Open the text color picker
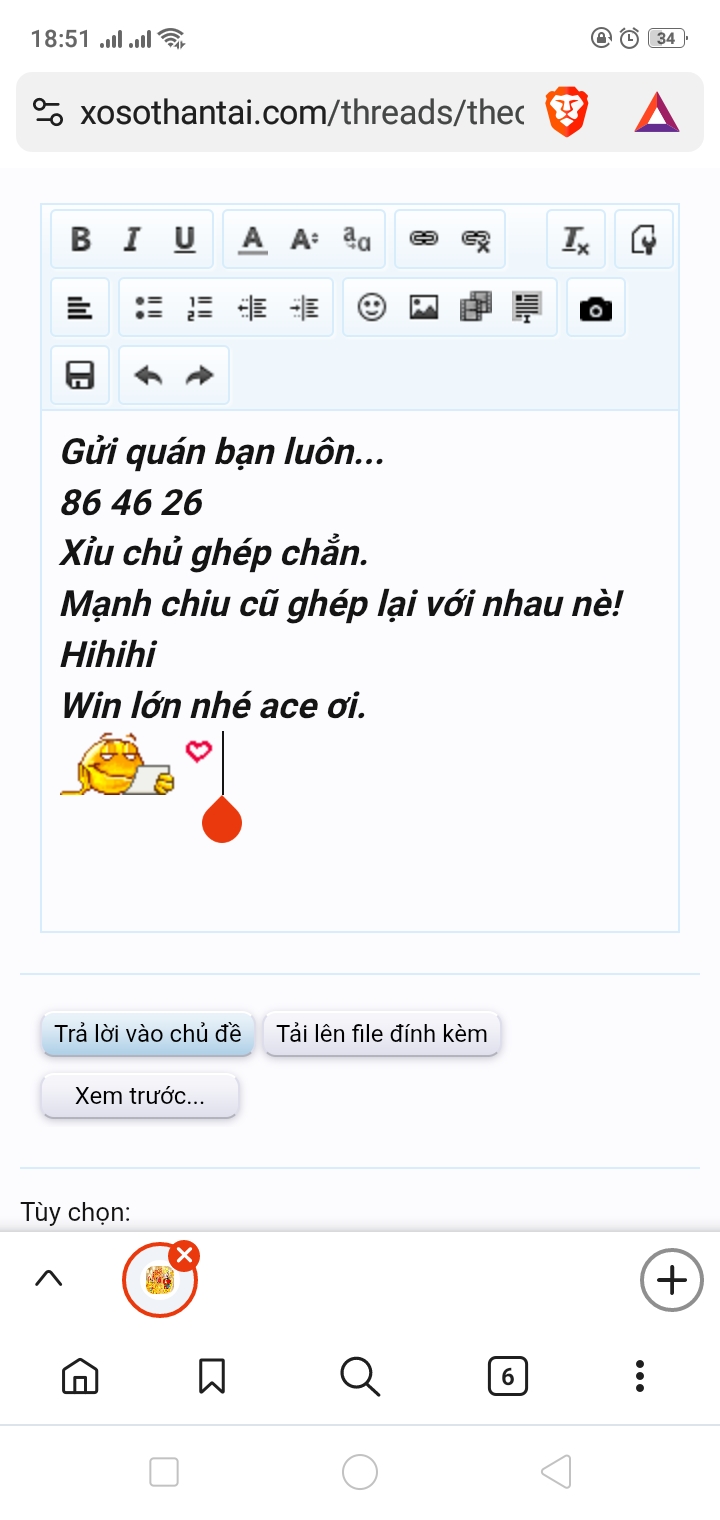The width and height of the screenshot is (720, 1520). 253,240
